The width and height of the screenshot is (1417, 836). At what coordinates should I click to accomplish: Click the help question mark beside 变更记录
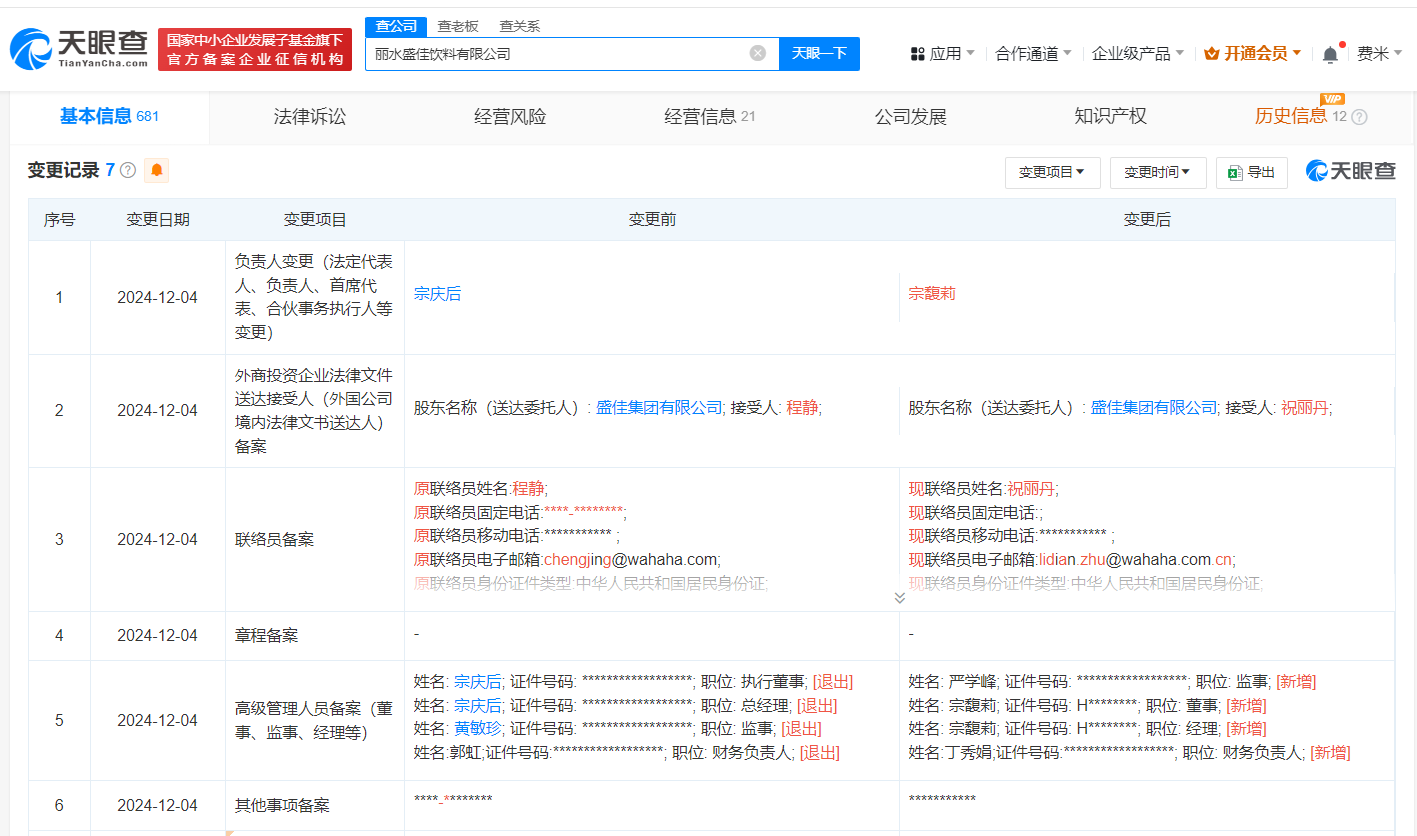(128, 171)
